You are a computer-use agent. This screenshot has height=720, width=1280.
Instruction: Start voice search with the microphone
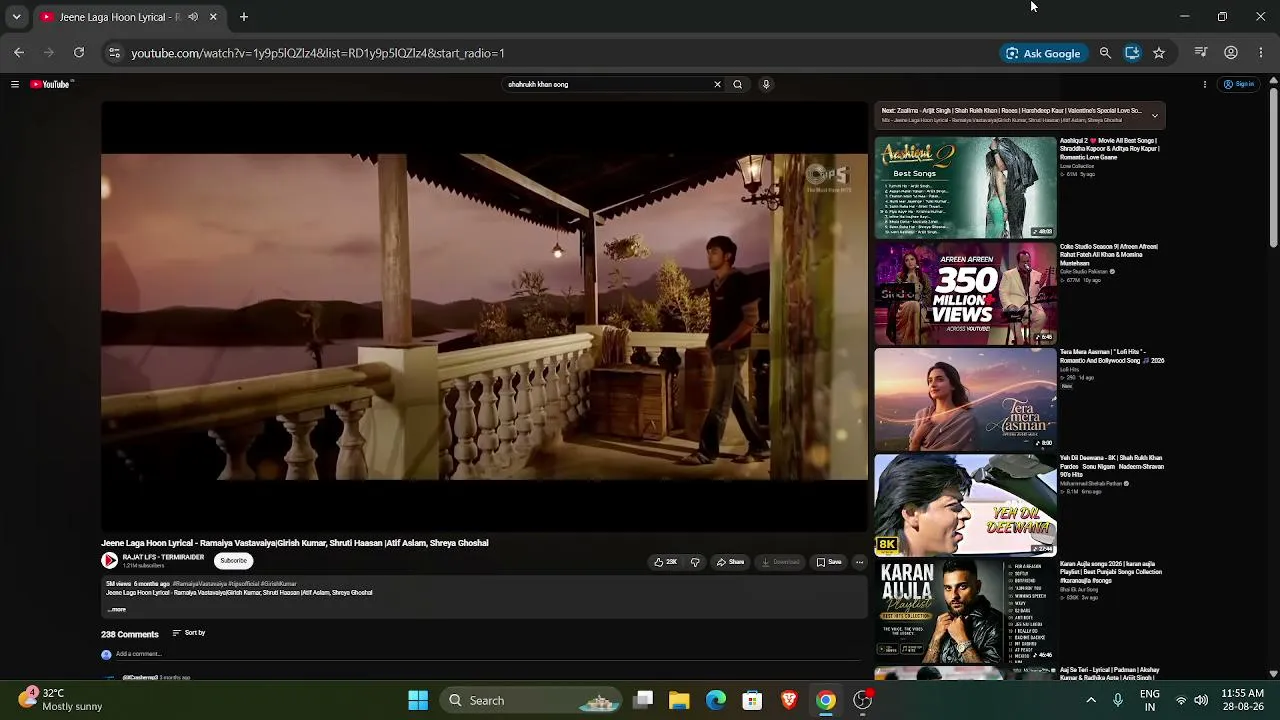click(x=766, y=85)
